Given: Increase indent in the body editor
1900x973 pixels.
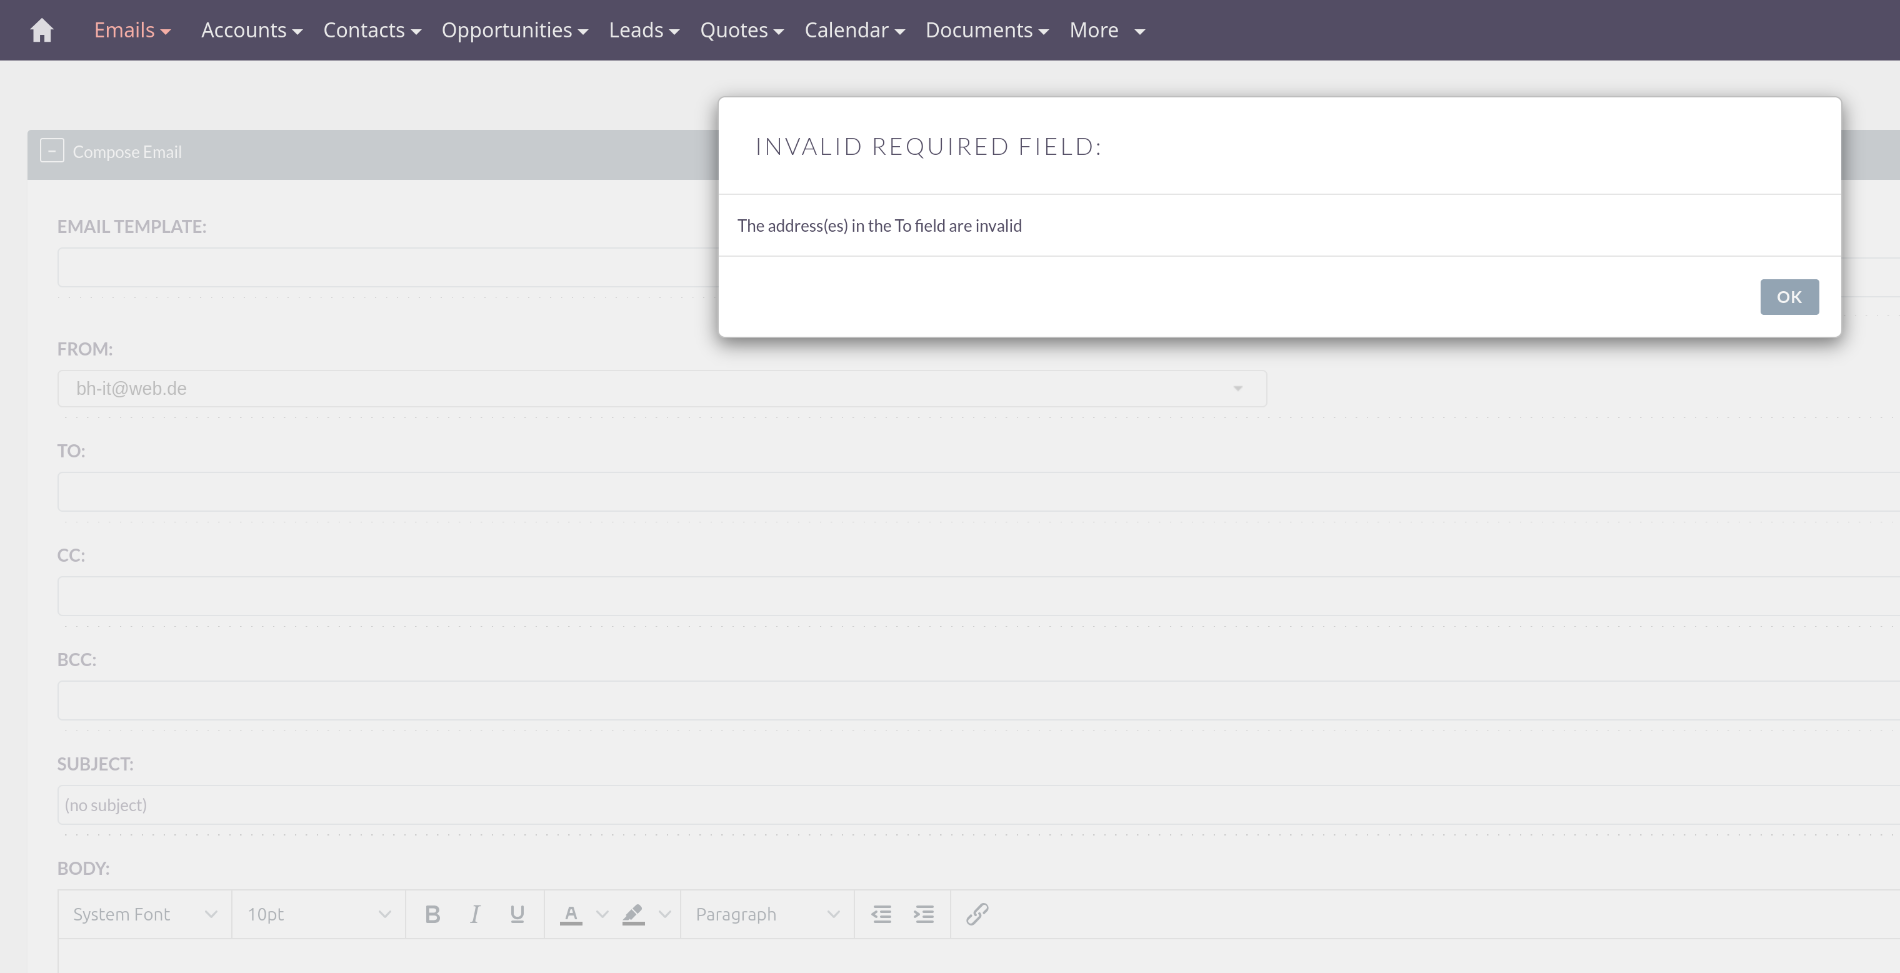Looking at the screenshot, I should point(924,914).
